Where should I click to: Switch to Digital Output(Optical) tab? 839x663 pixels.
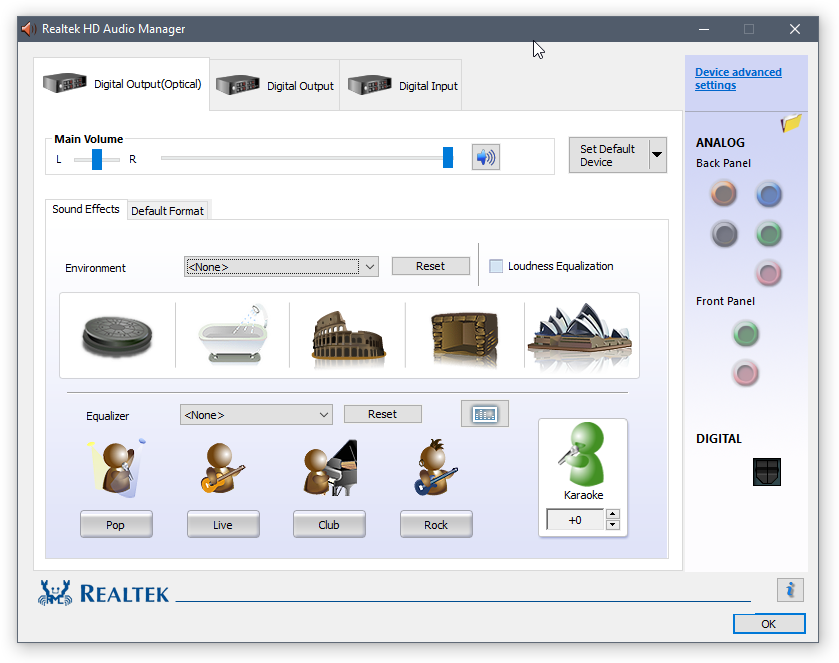tap(122, 84)
